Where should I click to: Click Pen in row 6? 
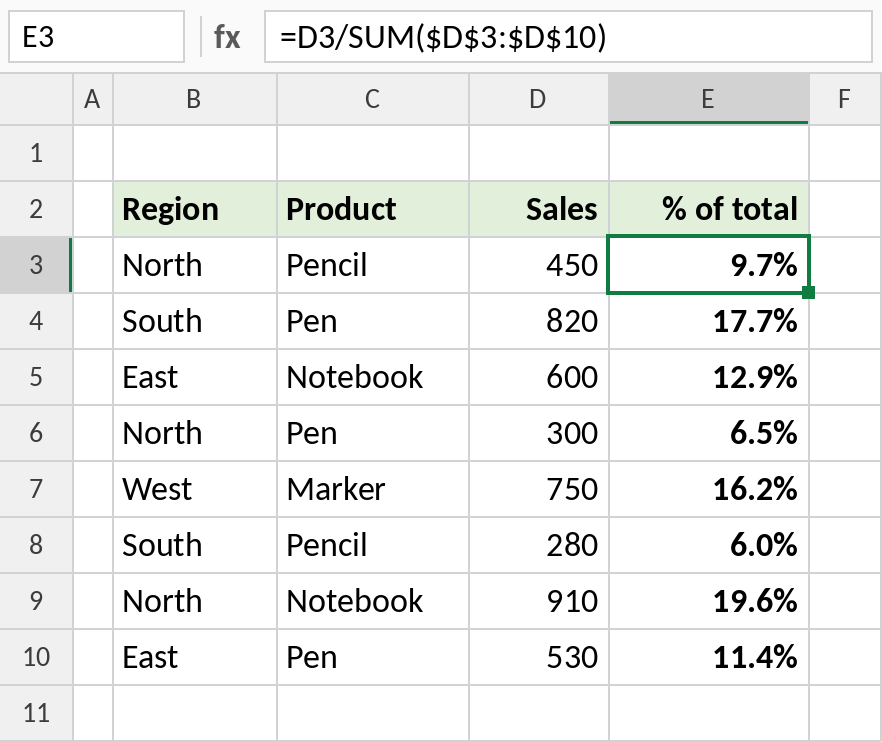(x=372, y=433)
